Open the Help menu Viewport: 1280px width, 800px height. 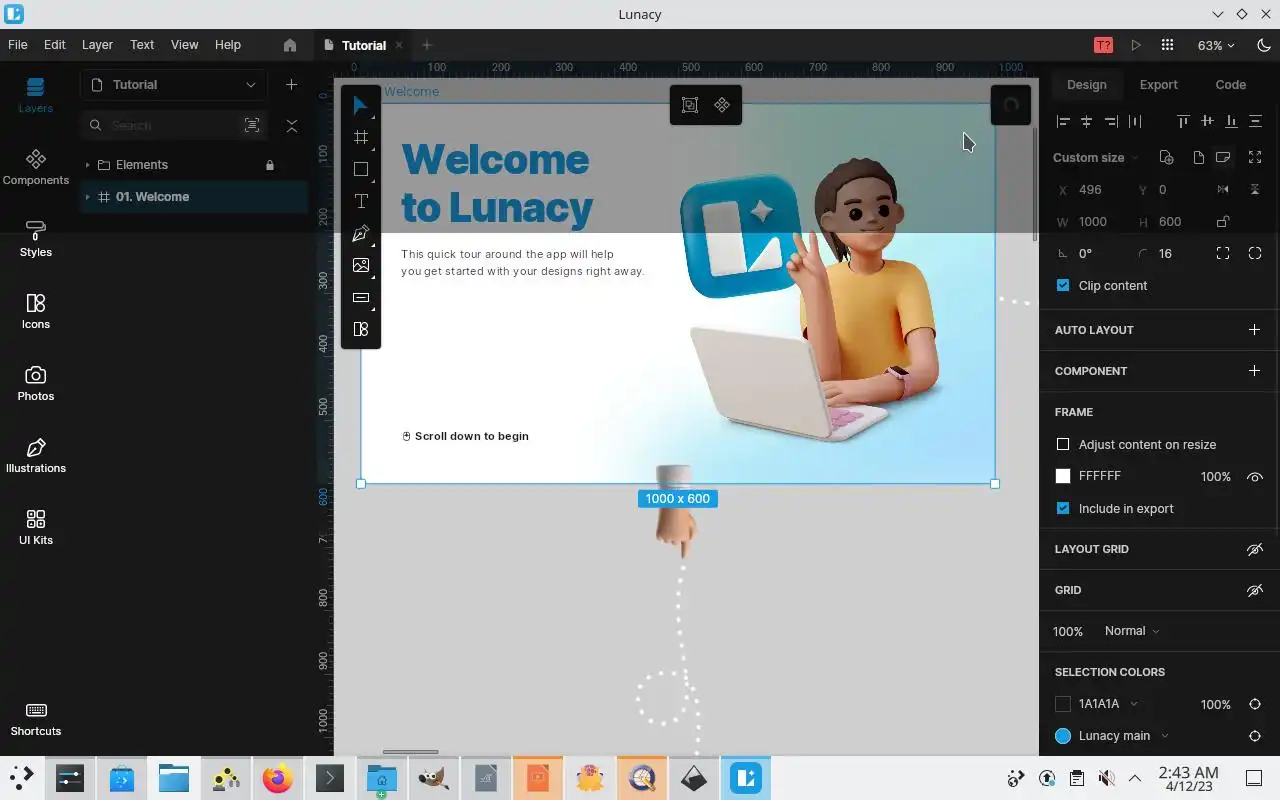228,45
